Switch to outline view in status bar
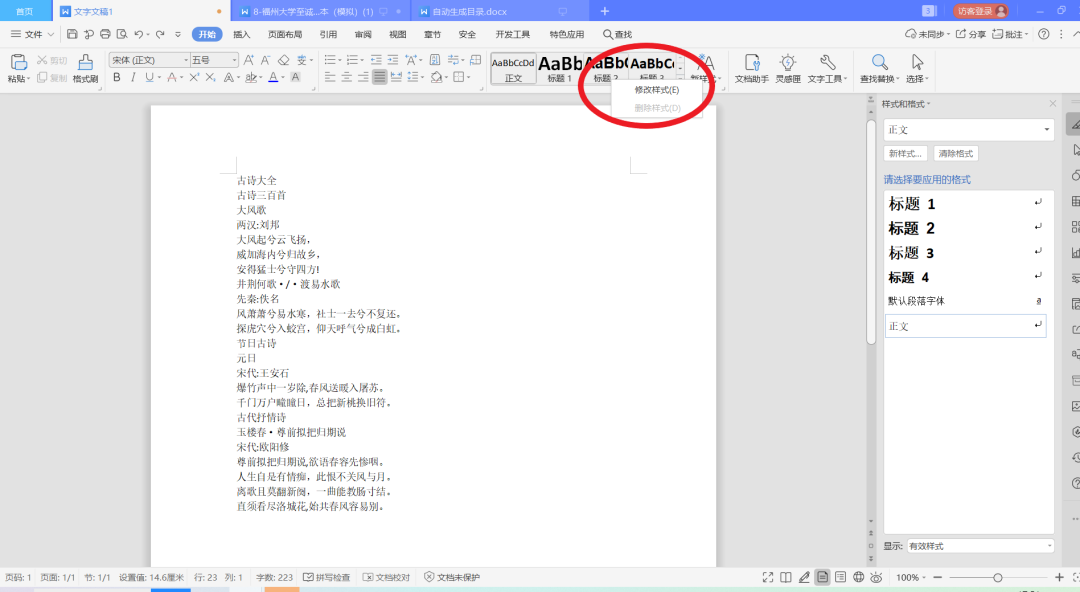This screenshot has height=592, width=1080. pos(840,577)
